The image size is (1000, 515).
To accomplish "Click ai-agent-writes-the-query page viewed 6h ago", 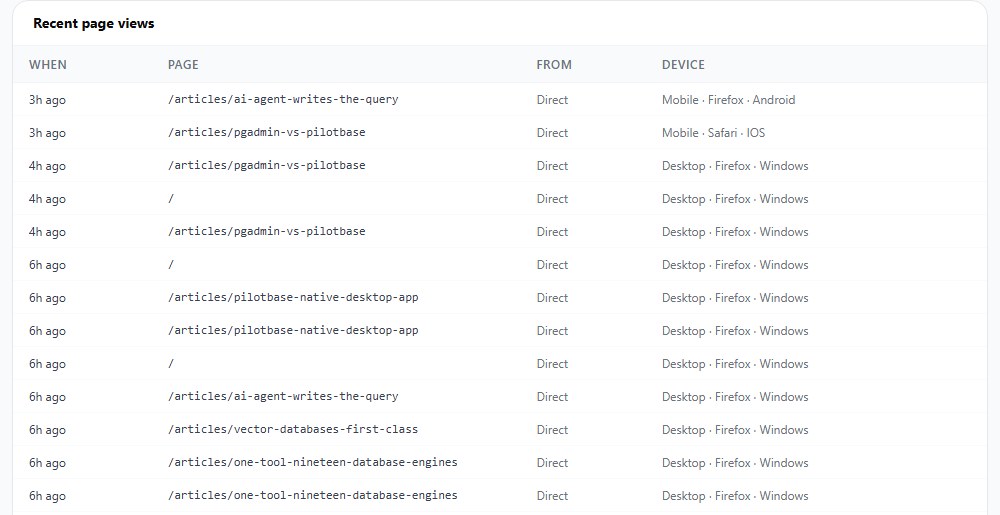I will (283, 396).
